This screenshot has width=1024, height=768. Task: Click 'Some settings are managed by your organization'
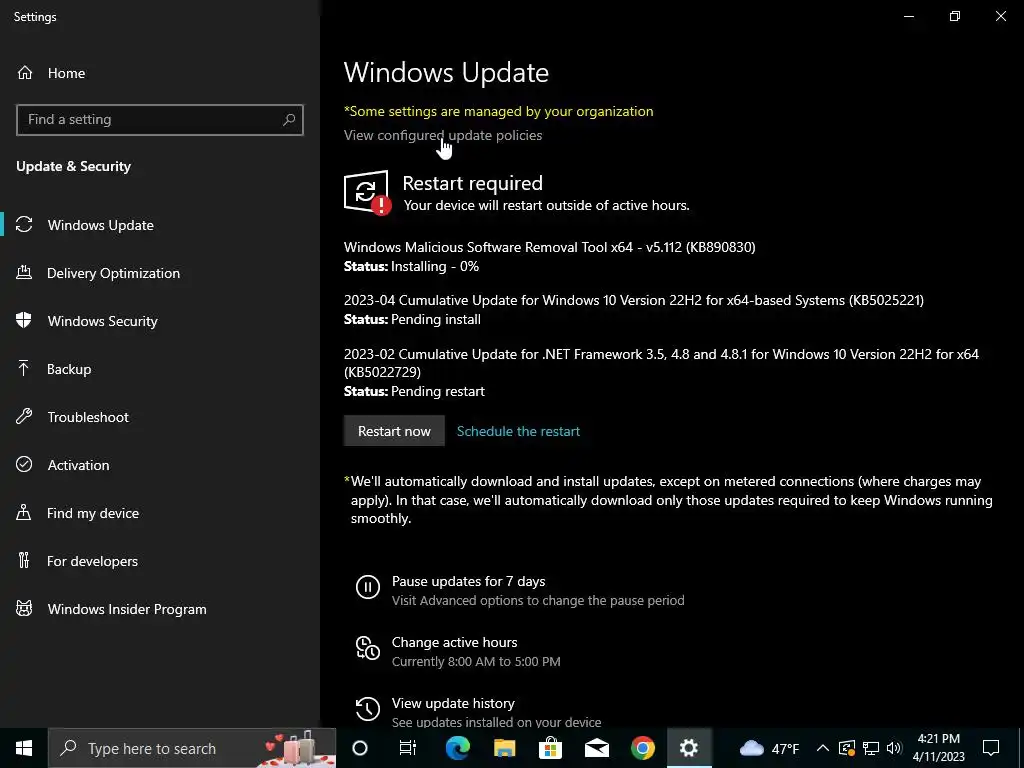498,111
